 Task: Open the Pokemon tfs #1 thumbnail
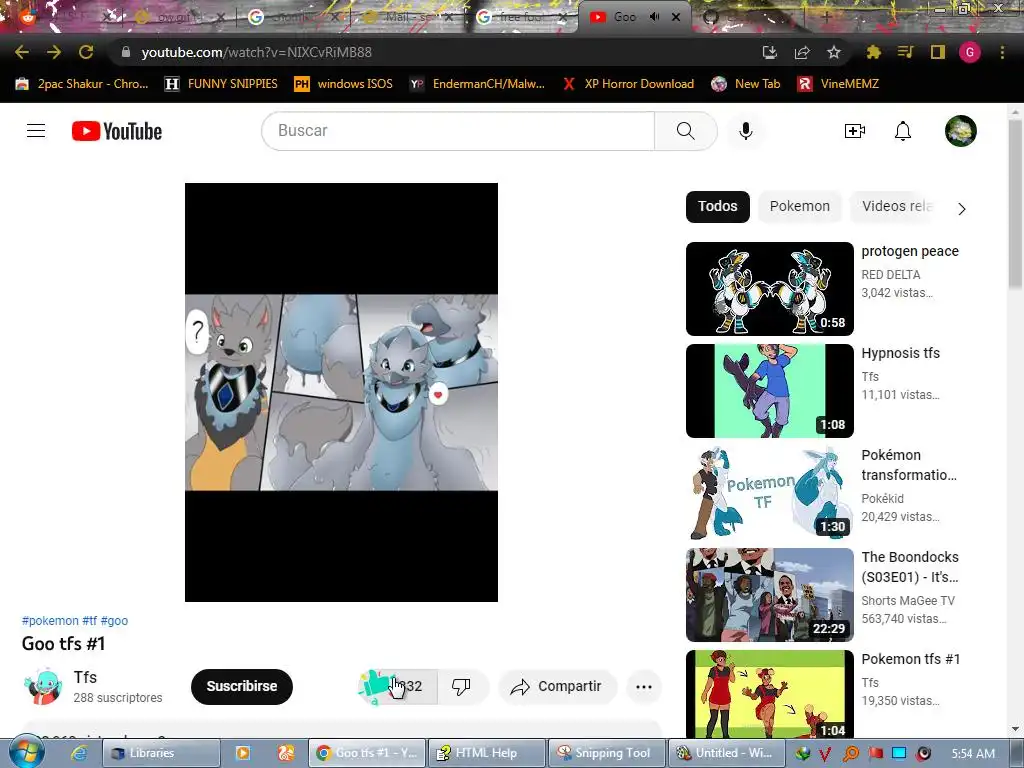coord(769,694)
